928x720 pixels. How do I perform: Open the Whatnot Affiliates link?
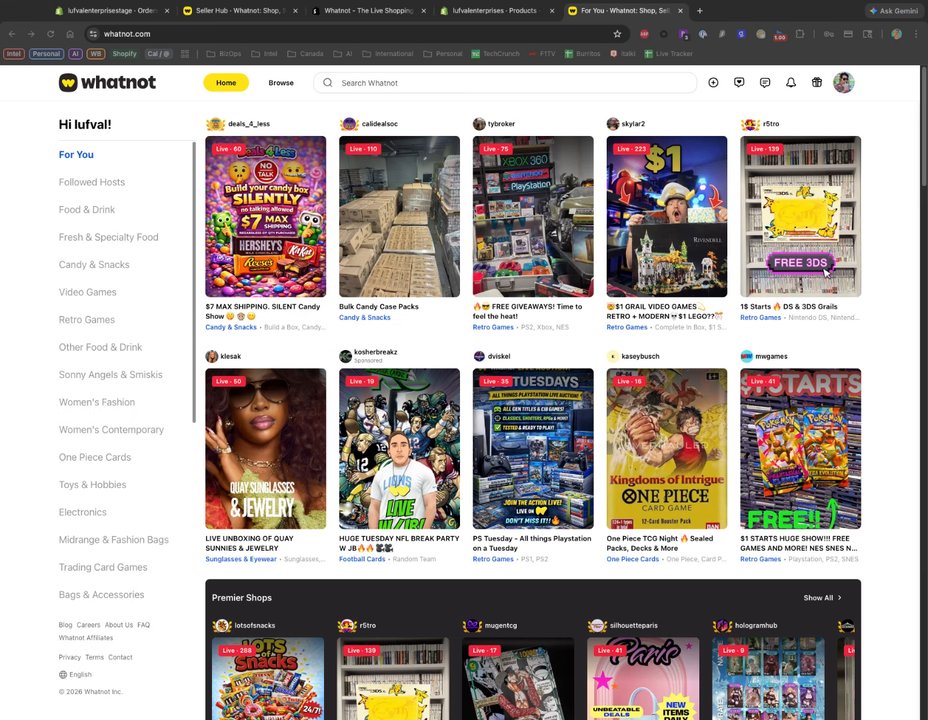(86, 638)
